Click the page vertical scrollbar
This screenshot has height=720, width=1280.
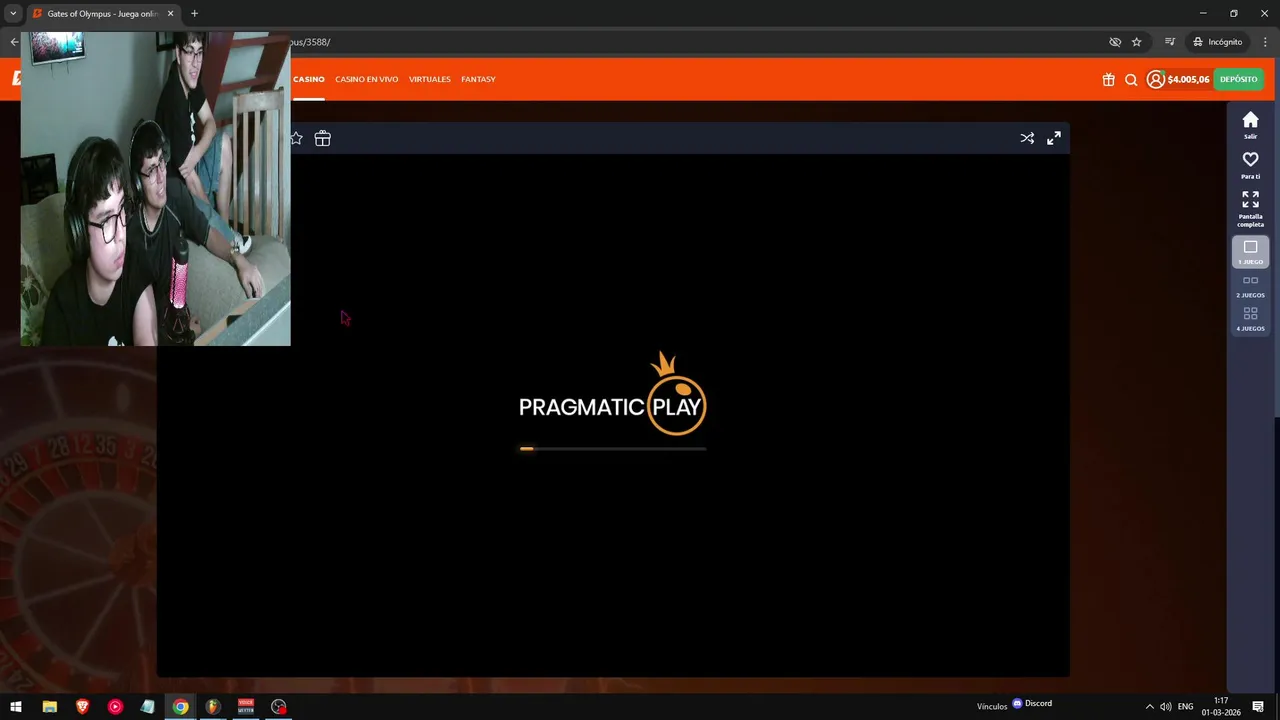[1276, 260]
